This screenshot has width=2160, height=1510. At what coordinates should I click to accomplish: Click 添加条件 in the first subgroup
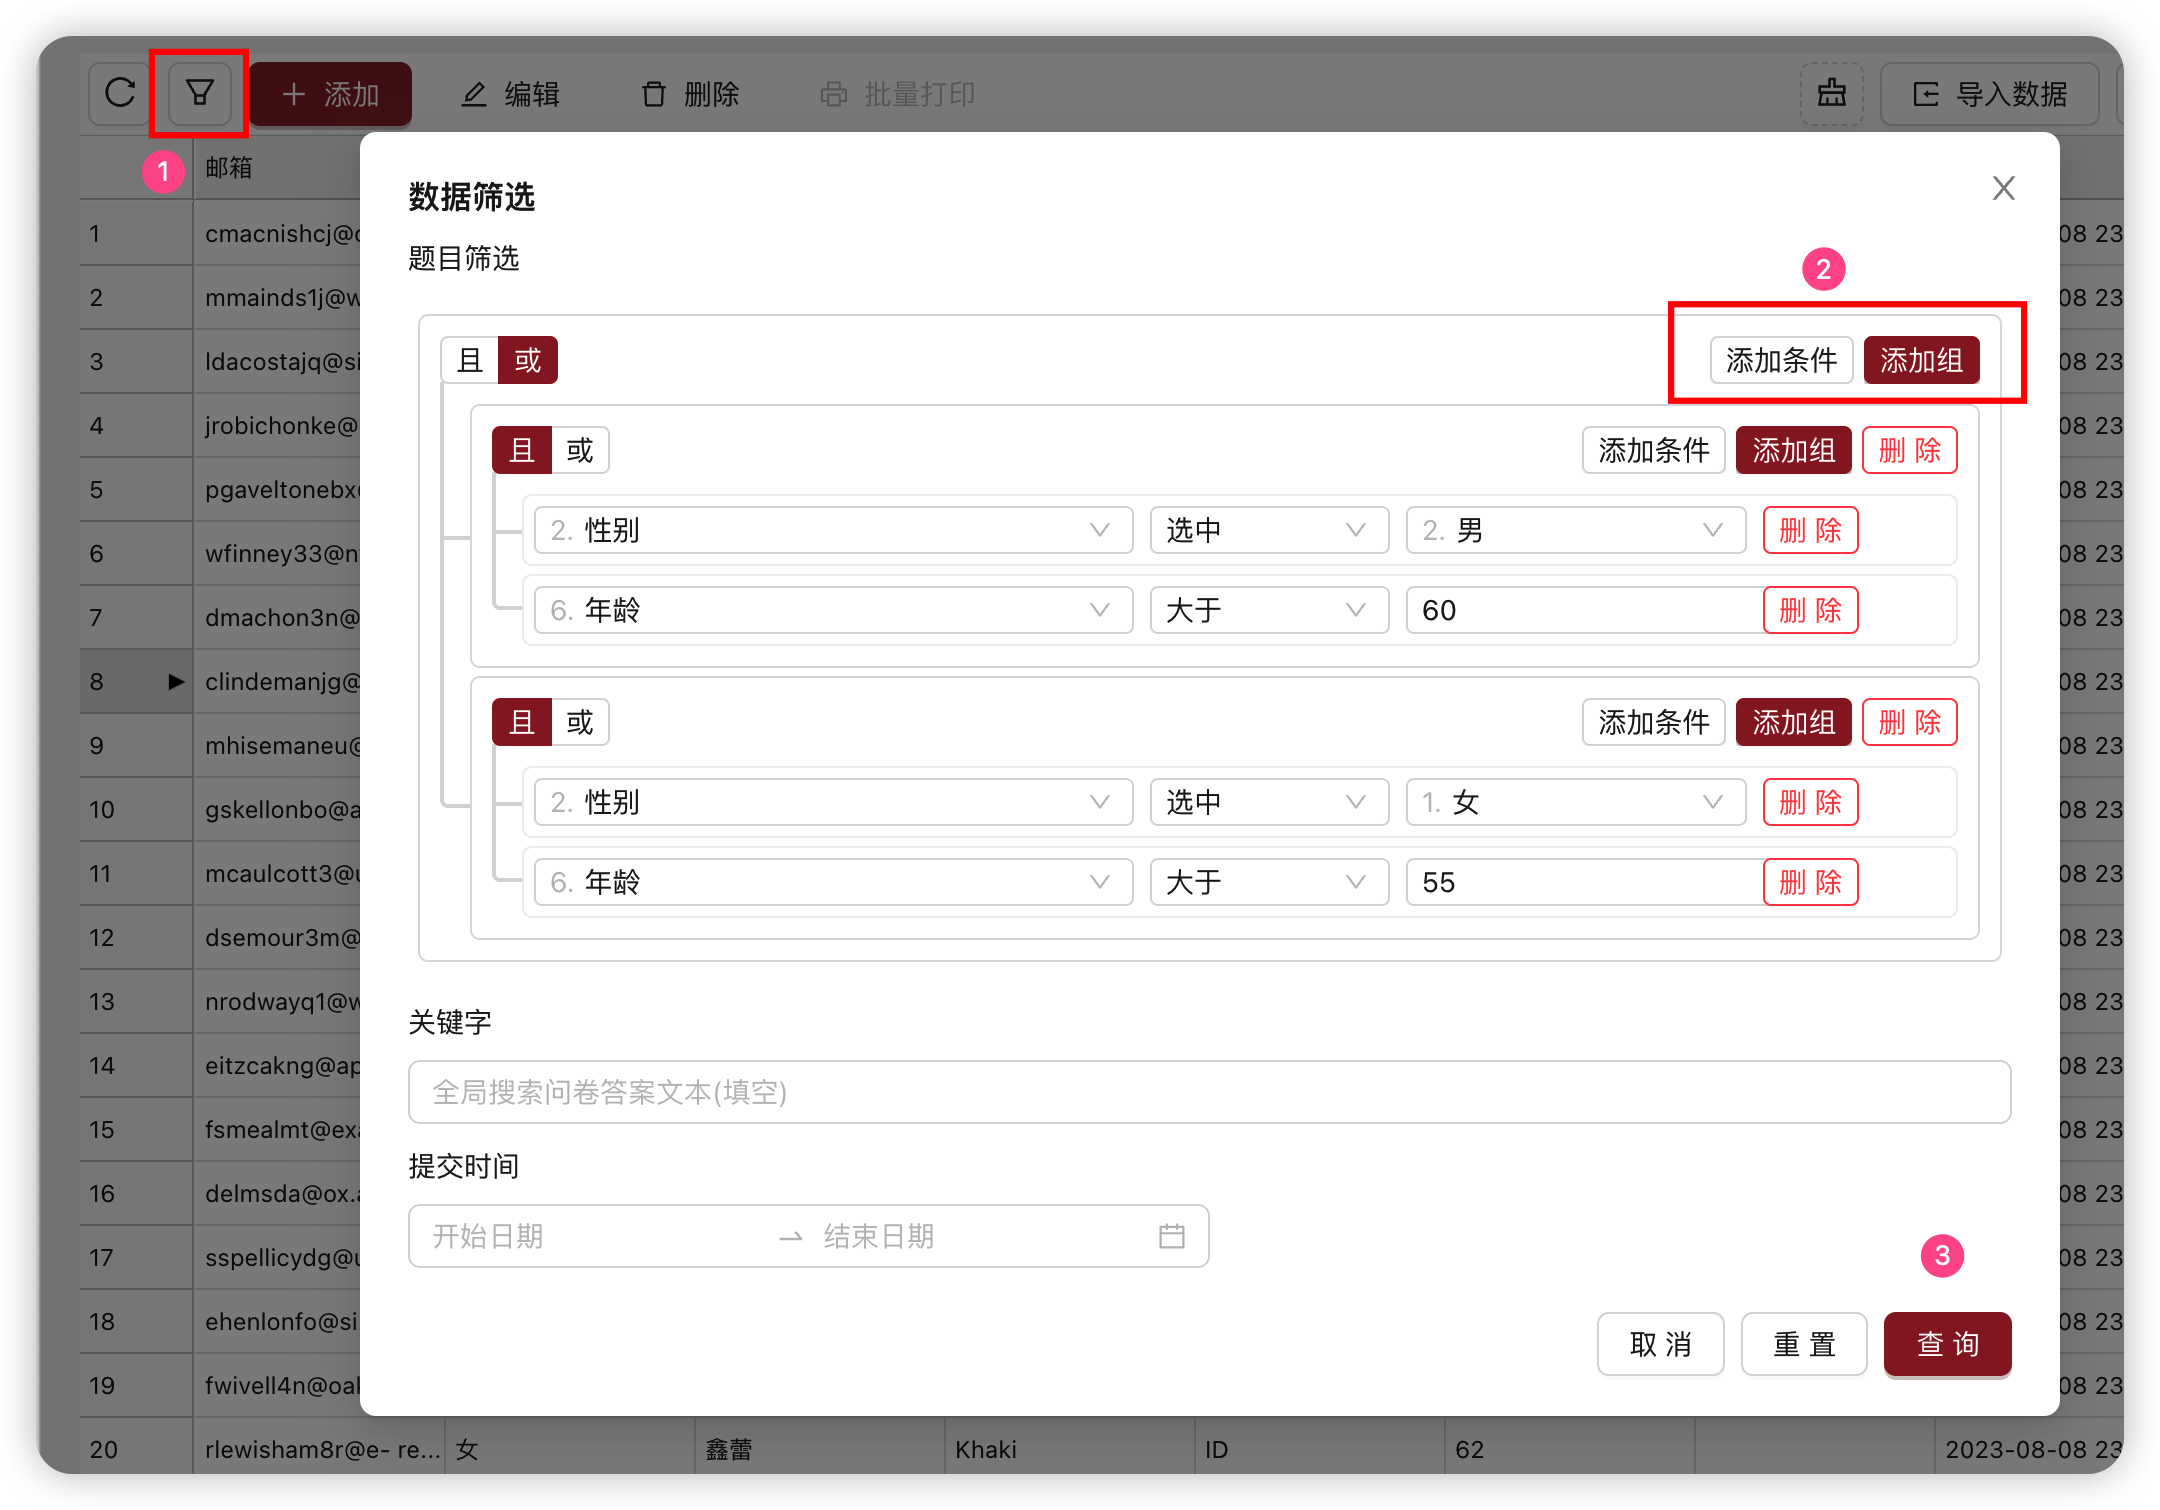point(1654,450)
